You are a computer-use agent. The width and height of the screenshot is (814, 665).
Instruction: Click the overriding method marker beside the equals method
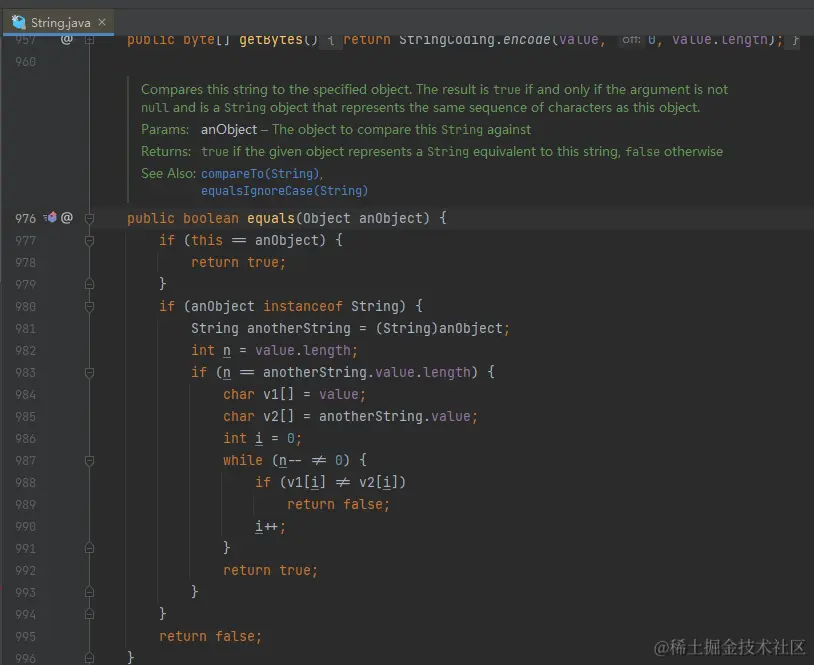pos(48,218)
